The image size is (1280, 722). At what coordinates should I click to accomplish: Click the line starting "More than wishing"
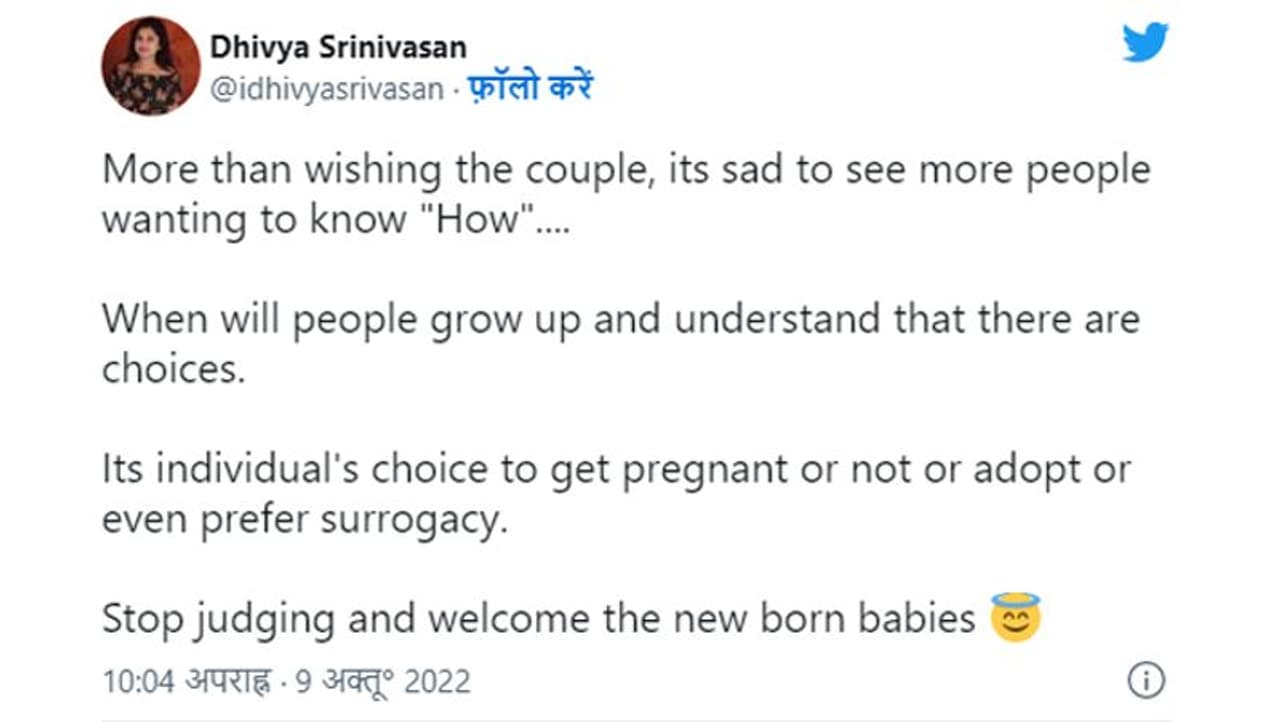pyautogui.click(x=626, y=170)
